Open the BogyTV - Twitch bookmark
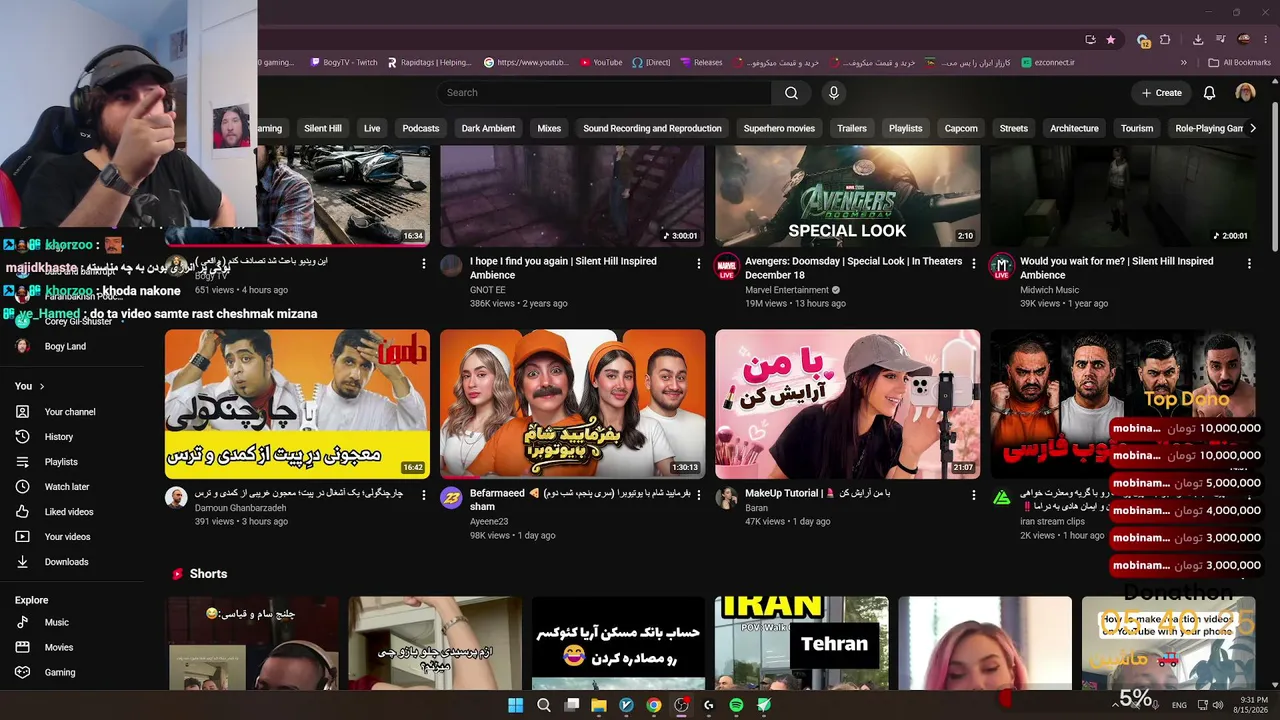Viewport: 1280px width, 720px height. point(343,62)
